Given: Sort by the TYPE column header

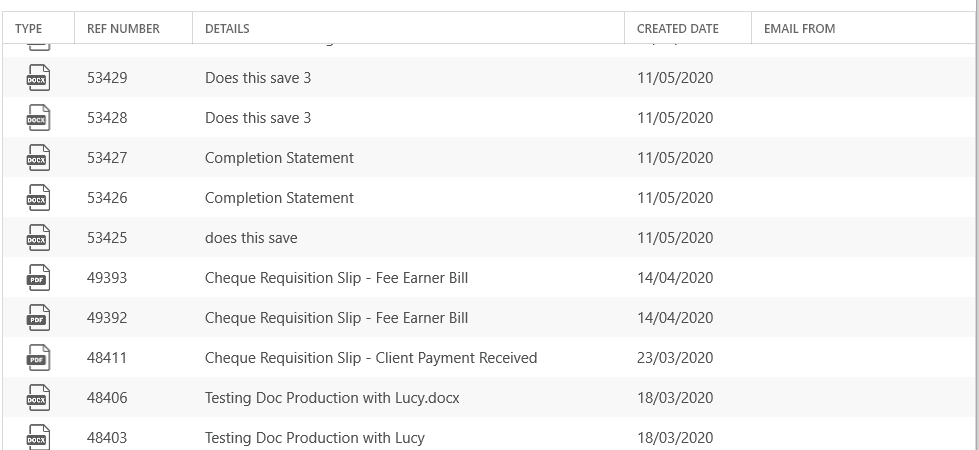Looking at the screenshot, I should [x=29, y=29].
